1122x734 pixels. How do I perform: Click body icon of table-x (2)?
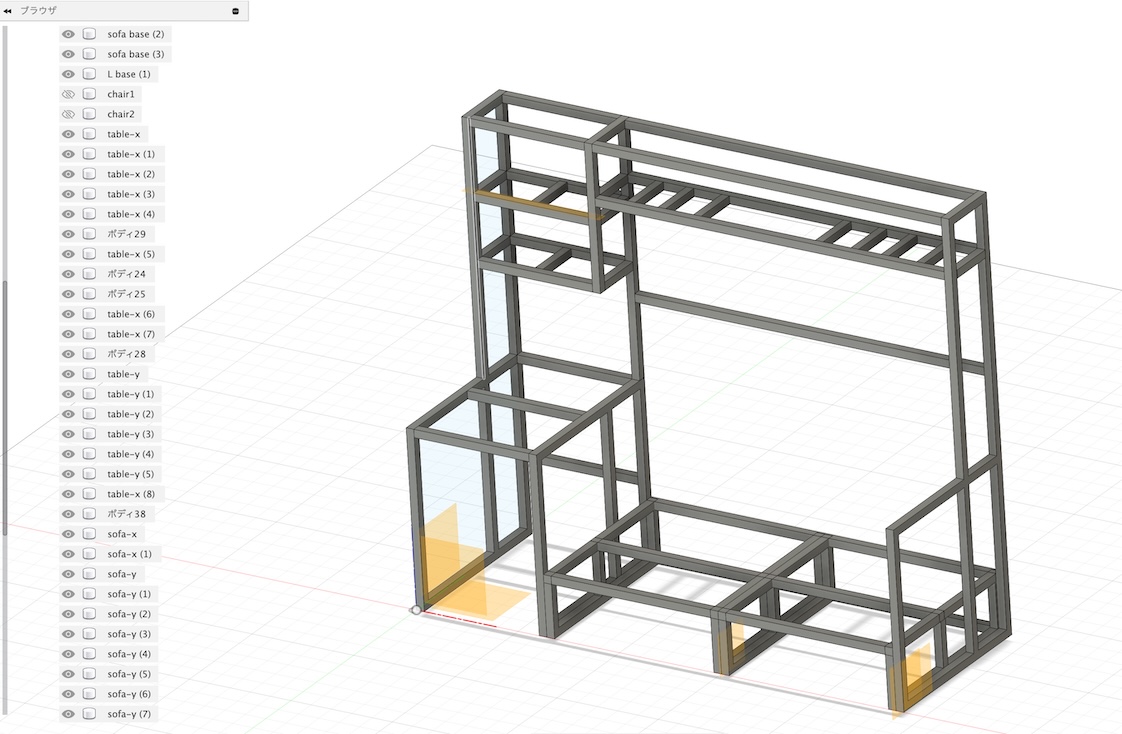click(x=89, y=175)
